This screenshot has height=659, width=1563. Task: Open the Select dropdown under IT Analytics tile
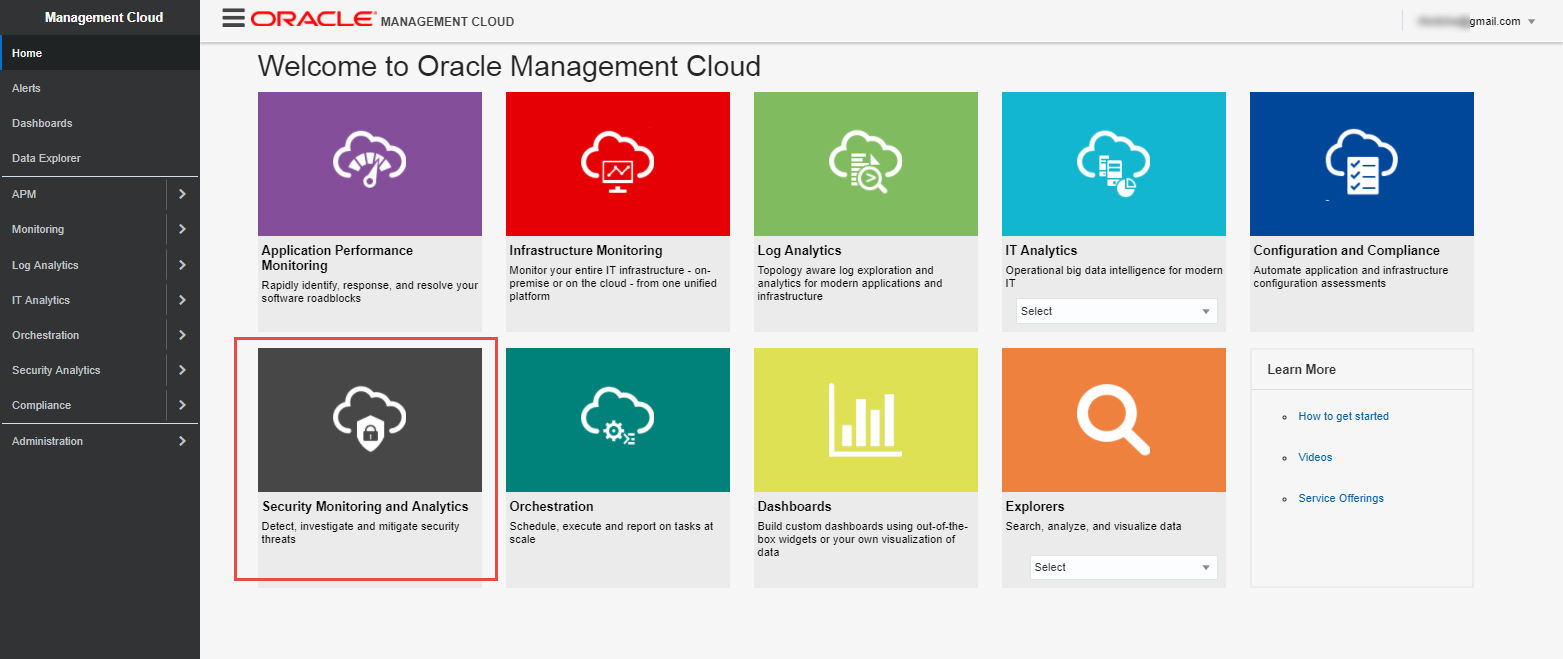1117,311
